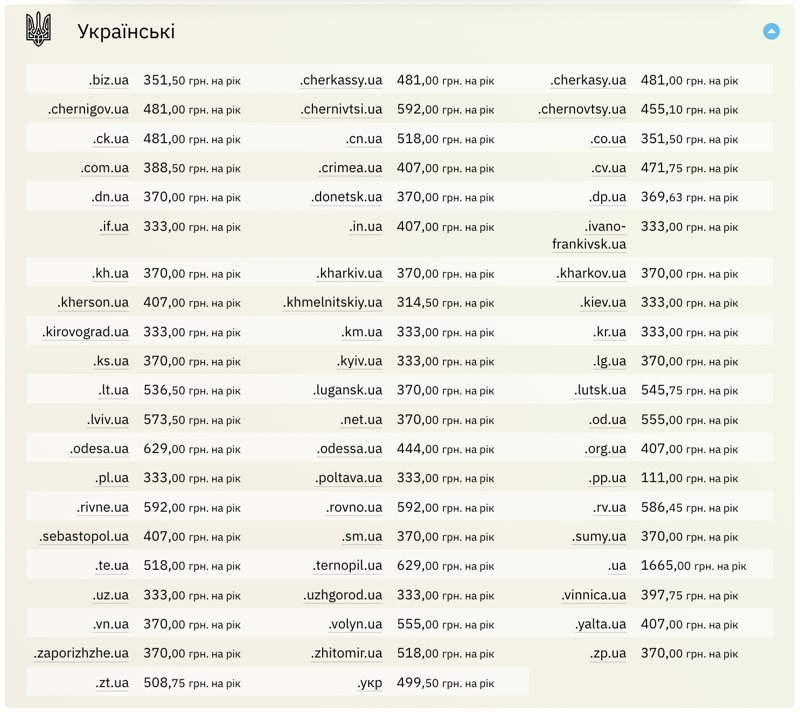Open the .biz.ua domain link
The height and width of the screenshot is (714, 800).
coord(108,80)
